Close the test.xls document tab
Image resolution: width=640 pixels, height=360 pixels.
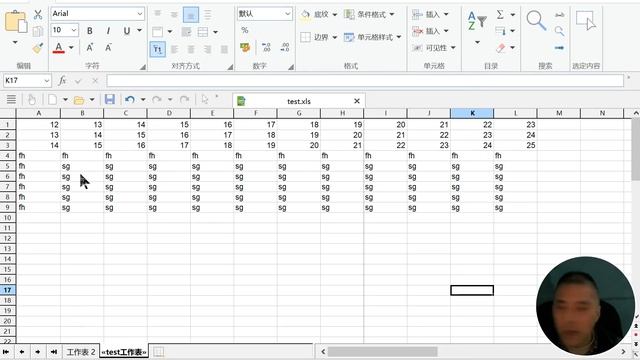357,101
